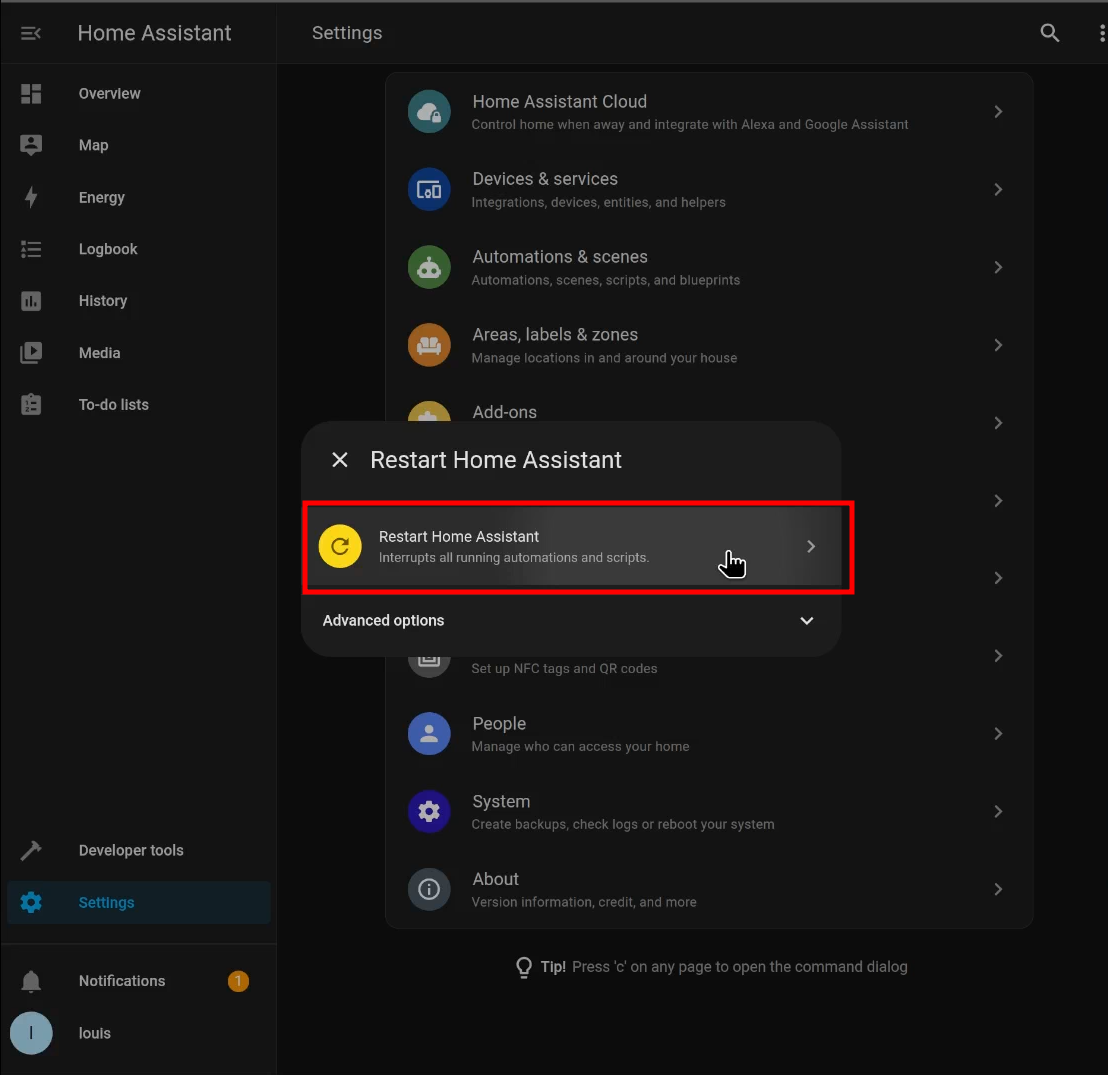Open the Overview dashboard icon
This screenshot has width=1108, height=1075.
tap(31, 93)
